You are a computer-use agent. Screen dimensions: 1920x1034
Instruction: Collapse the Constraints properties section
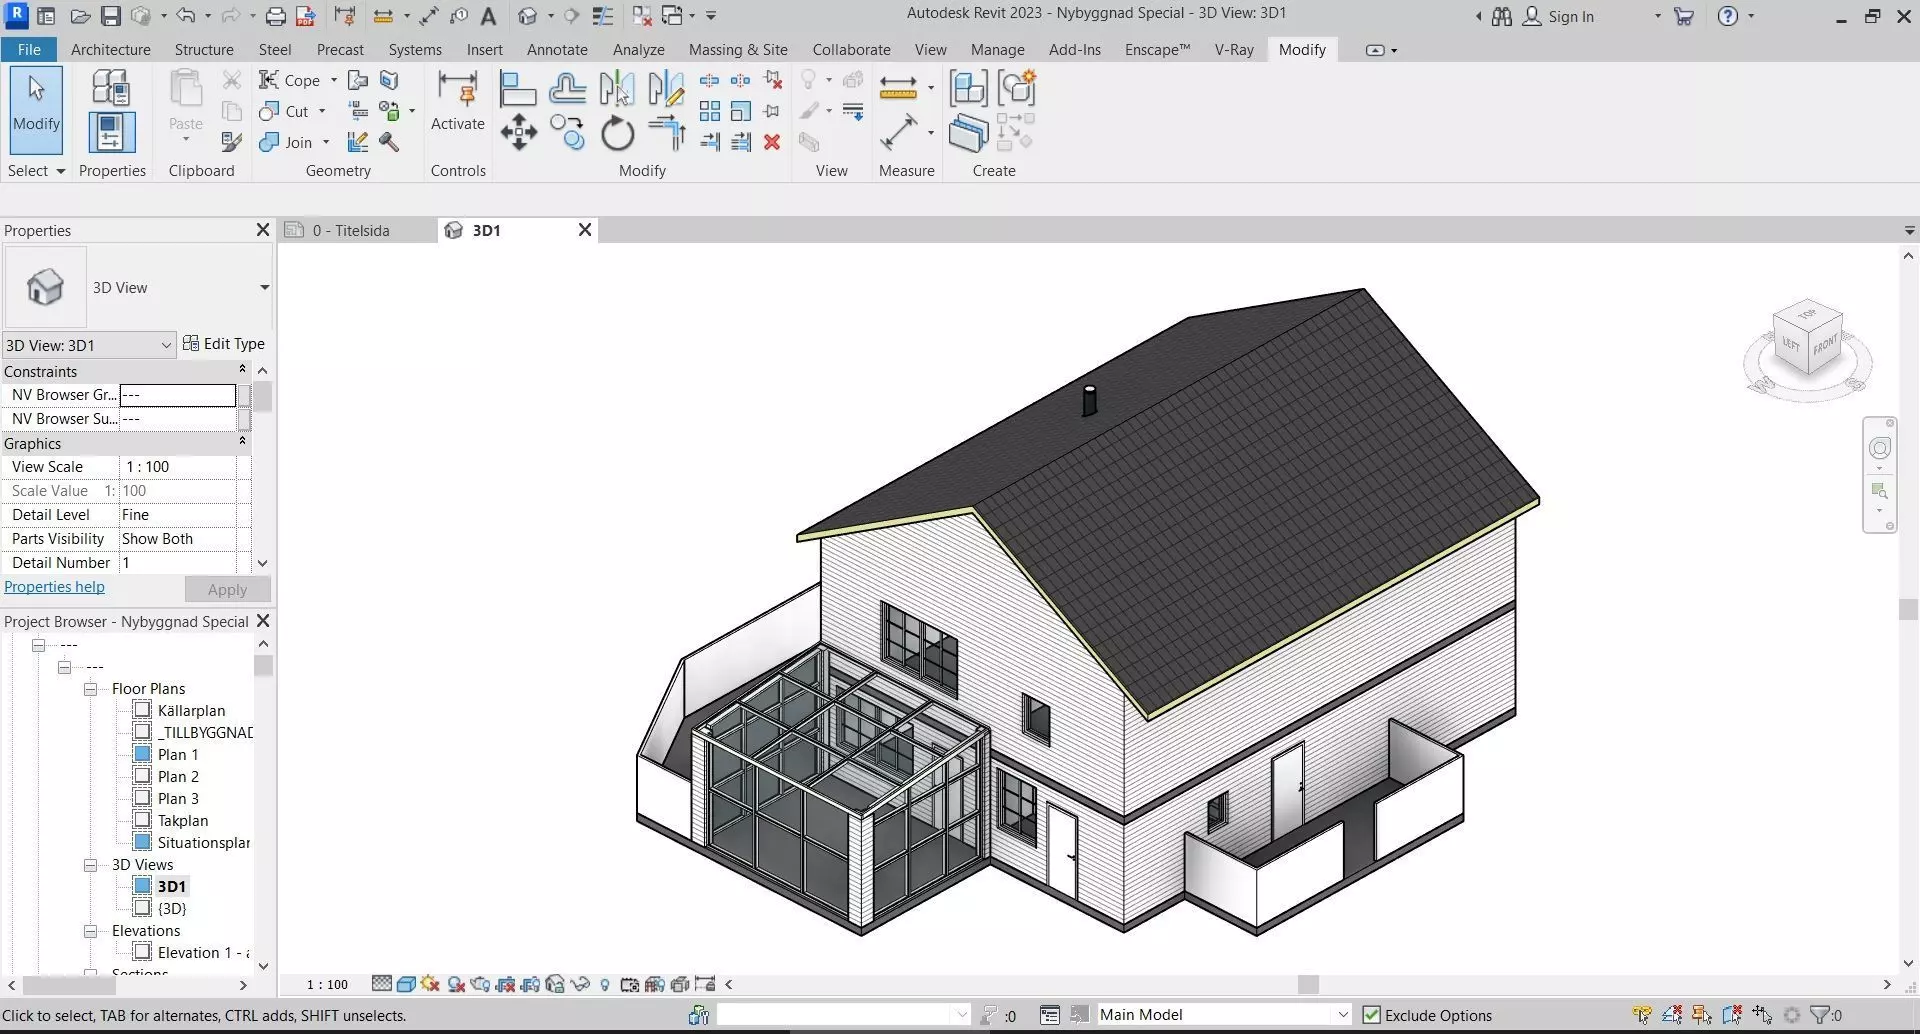click(x=242, y=370)
